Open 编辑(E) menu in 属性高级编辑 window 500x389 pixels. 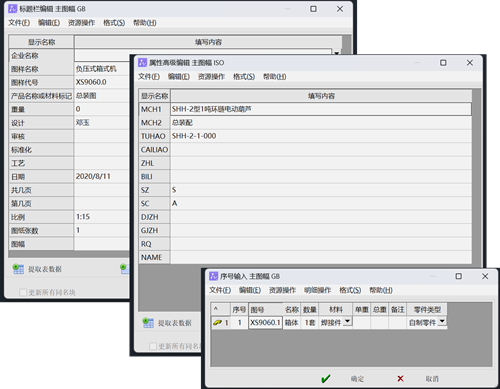[x=179, y=77]
